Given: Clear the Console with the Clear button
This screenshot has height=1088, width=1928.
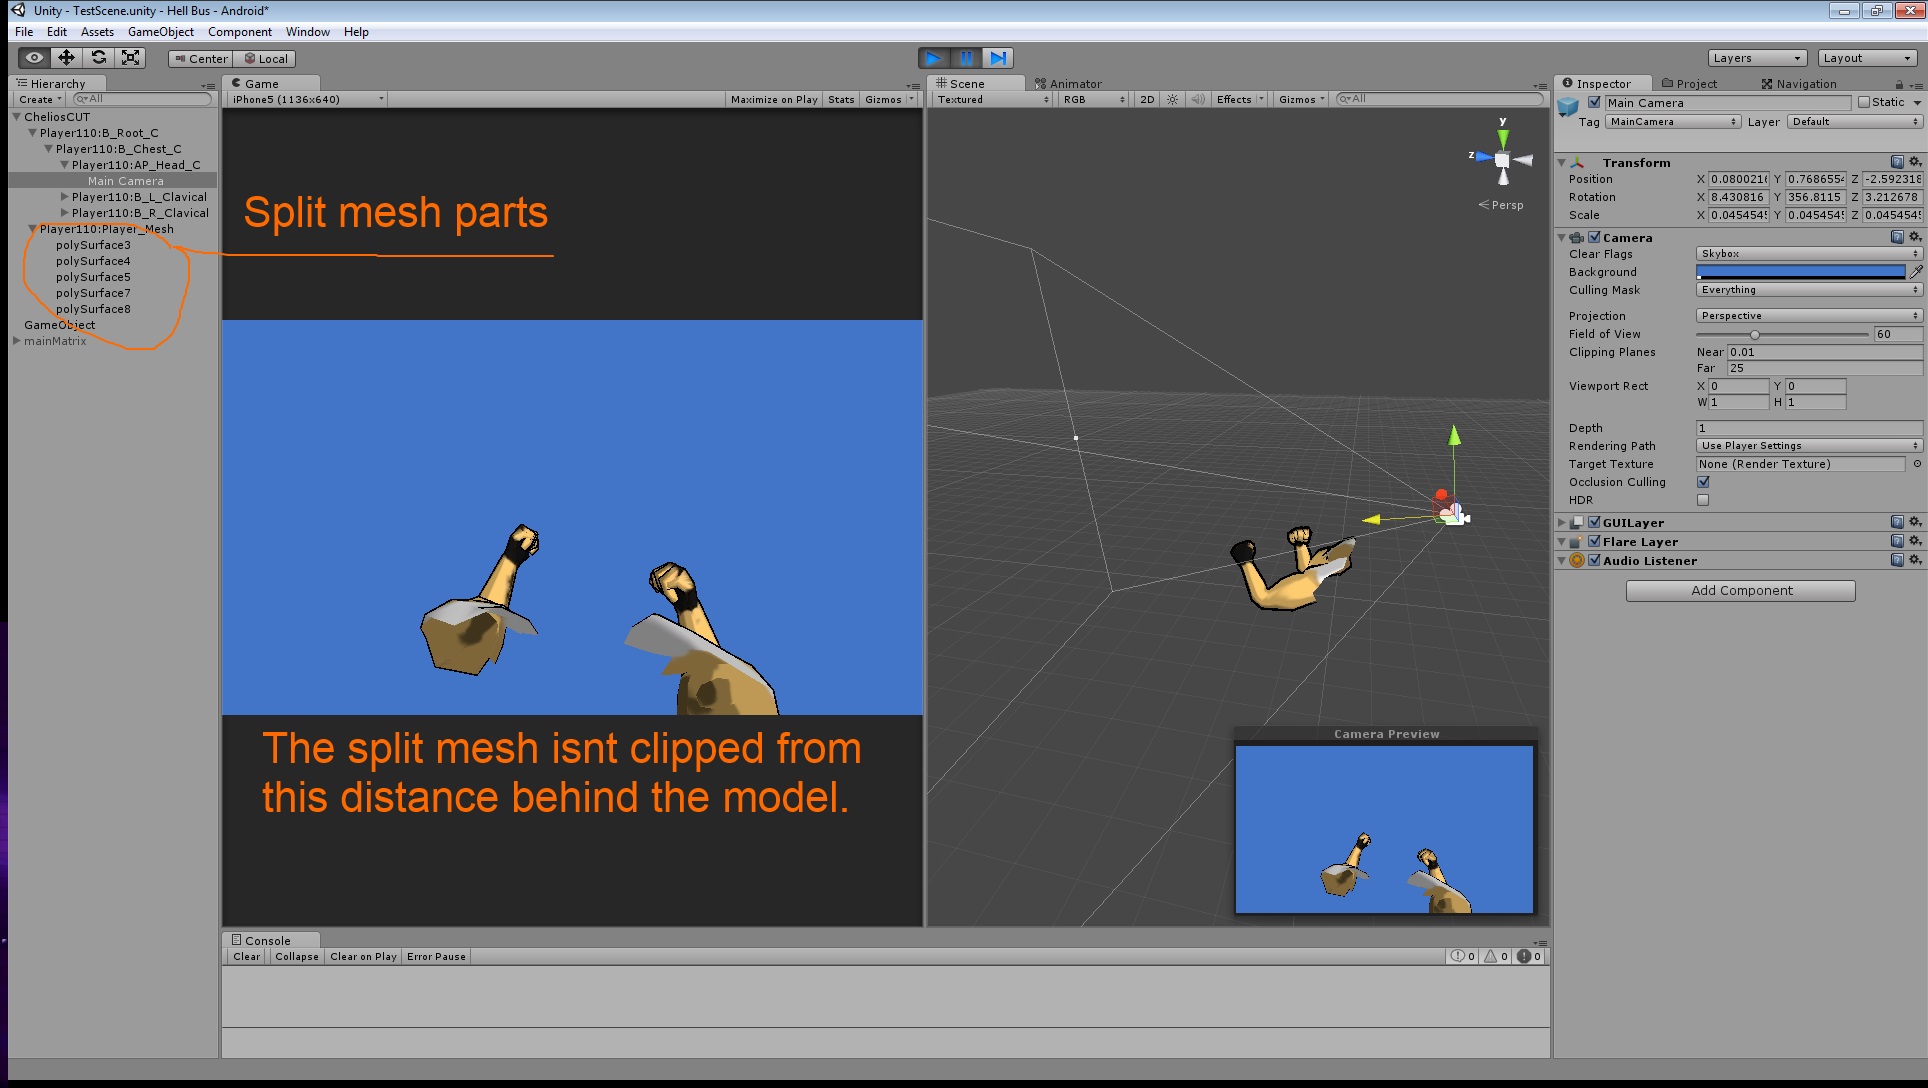Looking at the screenshot, I should (x=245, y=956).
